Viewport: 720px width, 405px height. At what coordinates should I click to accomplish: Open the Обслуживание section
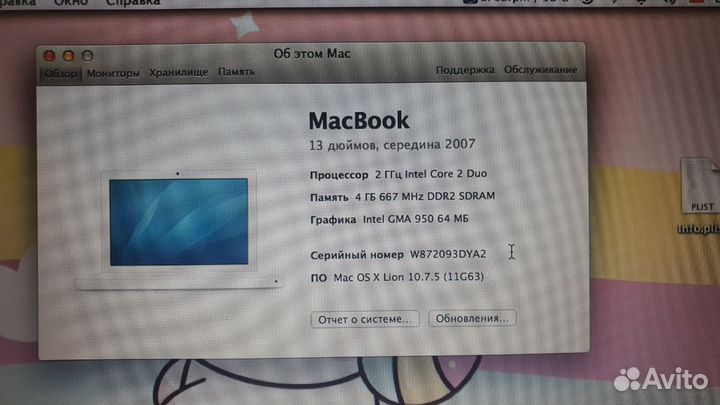[x=540, y=70]
